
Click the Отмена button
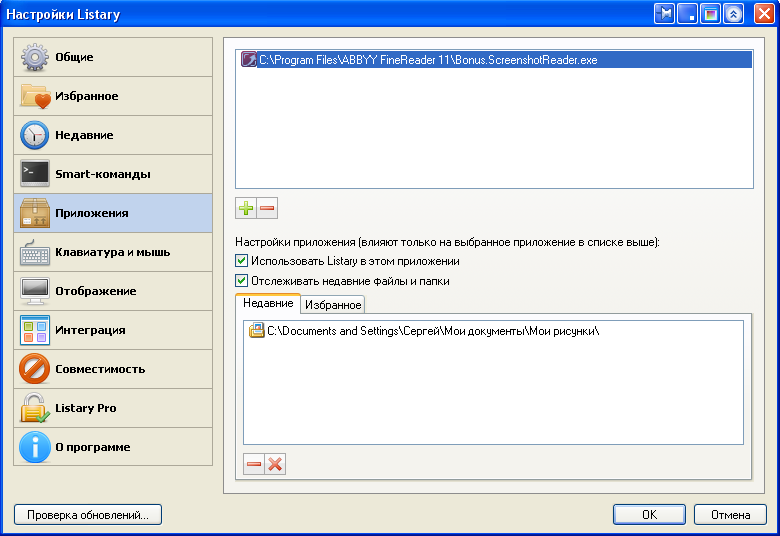pos(730,515)
